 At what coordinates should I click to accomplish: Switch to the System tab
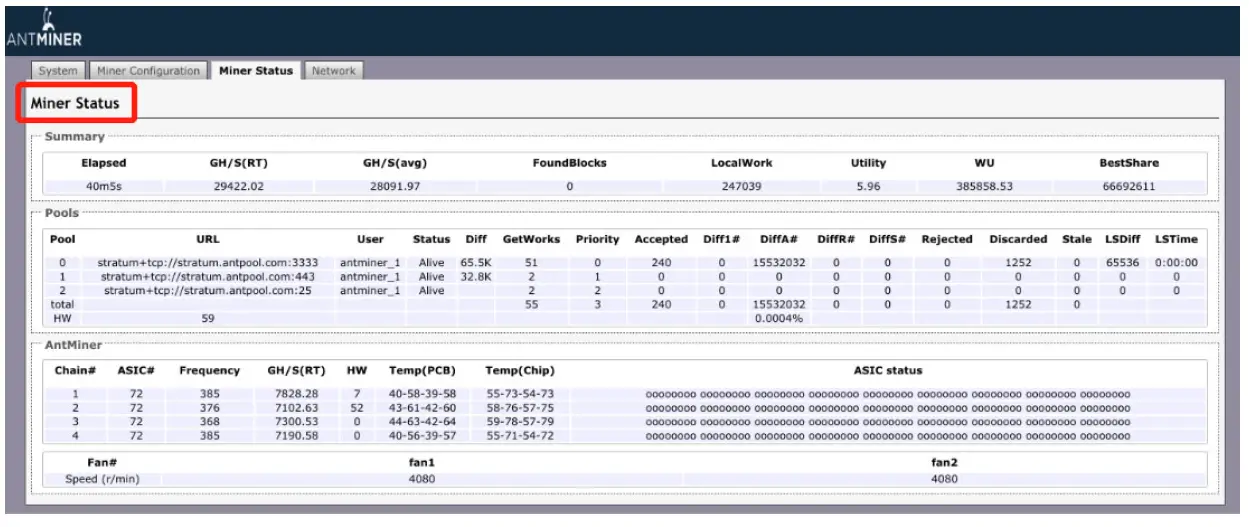[x=58, y=71]
